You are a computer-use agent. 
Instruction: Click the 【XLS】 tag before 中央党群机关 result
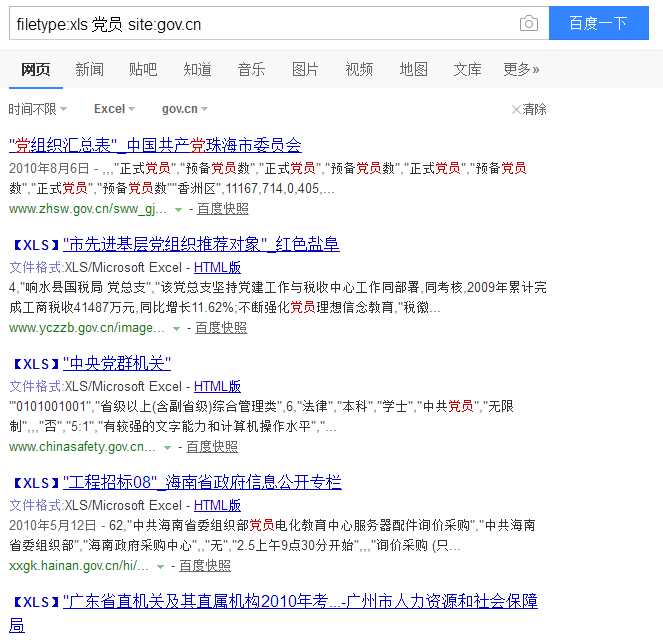[36, 364]
